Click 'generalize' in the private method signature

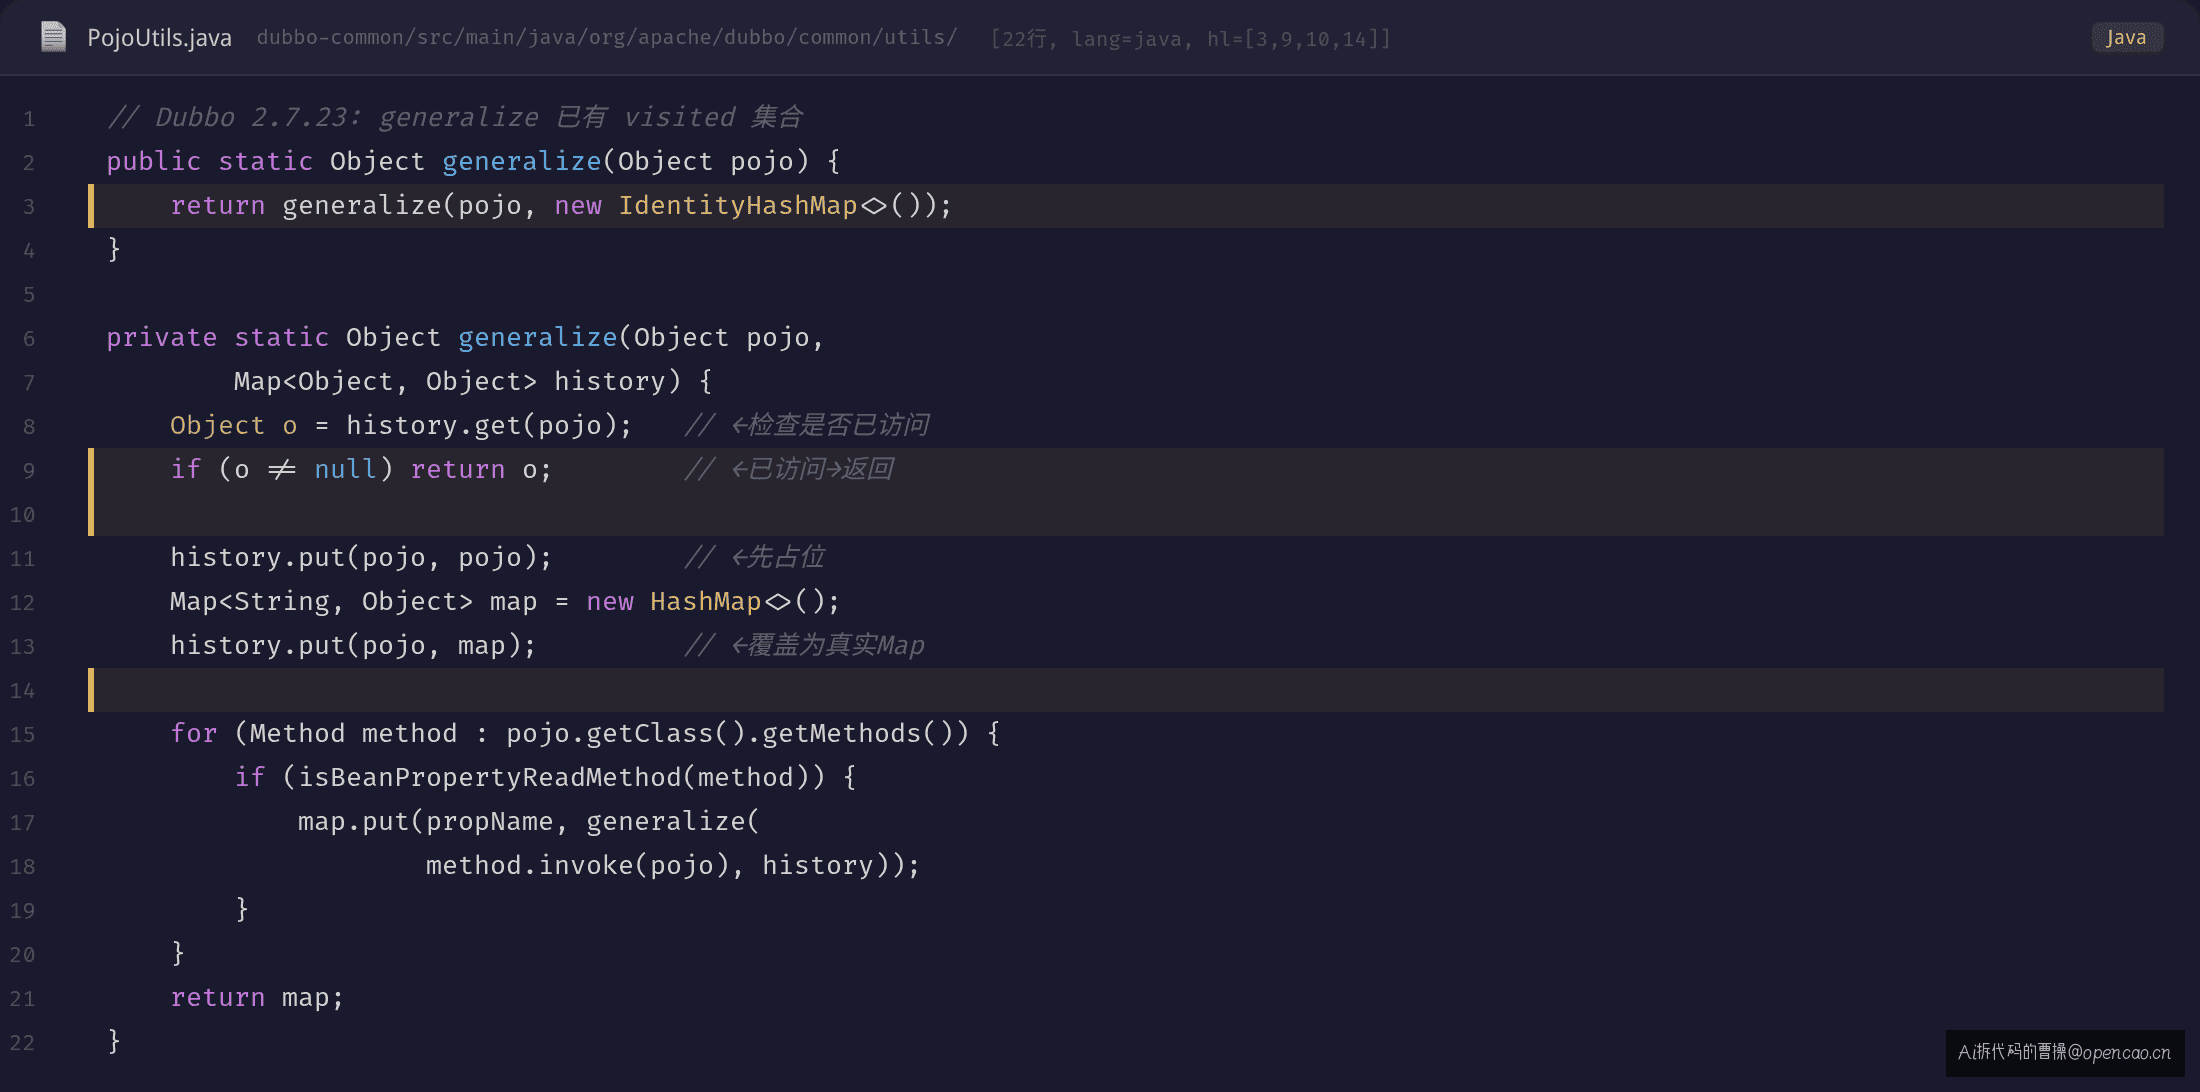click(x=537, y=337)
